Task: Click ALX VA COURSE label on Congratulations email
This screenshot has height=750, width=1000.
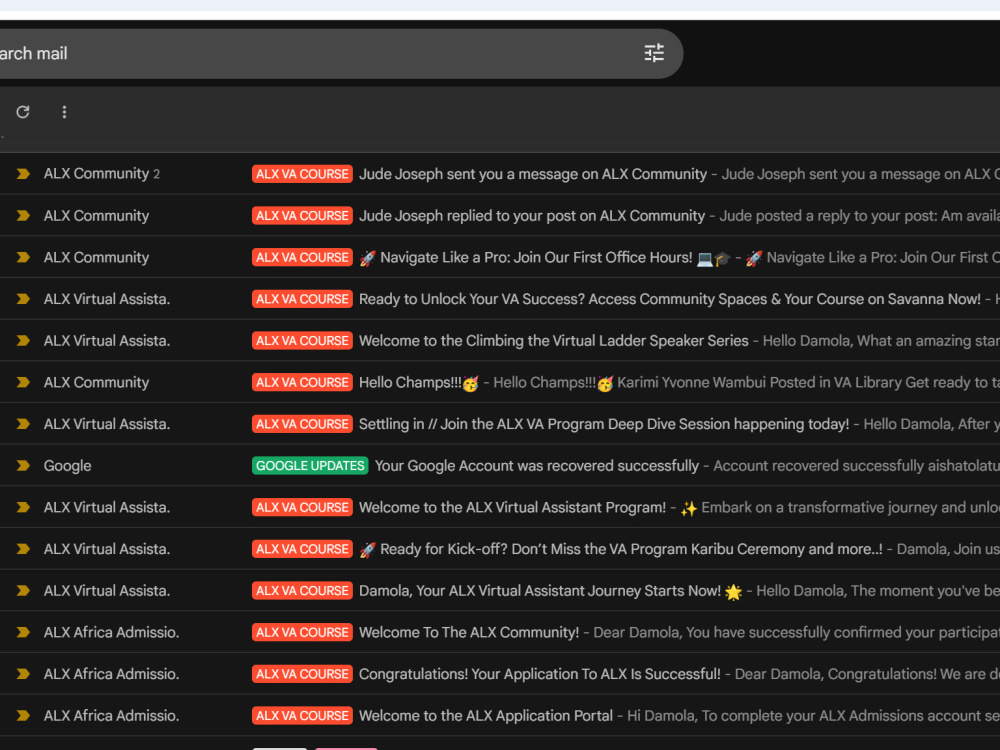Action: (x=302, y=674)
